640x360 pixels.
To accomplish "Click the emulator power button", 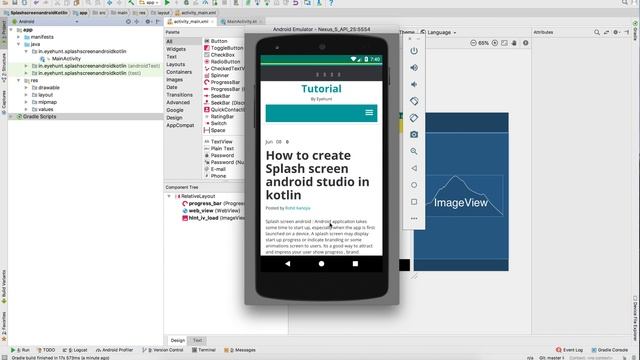I will pos(414,51).
